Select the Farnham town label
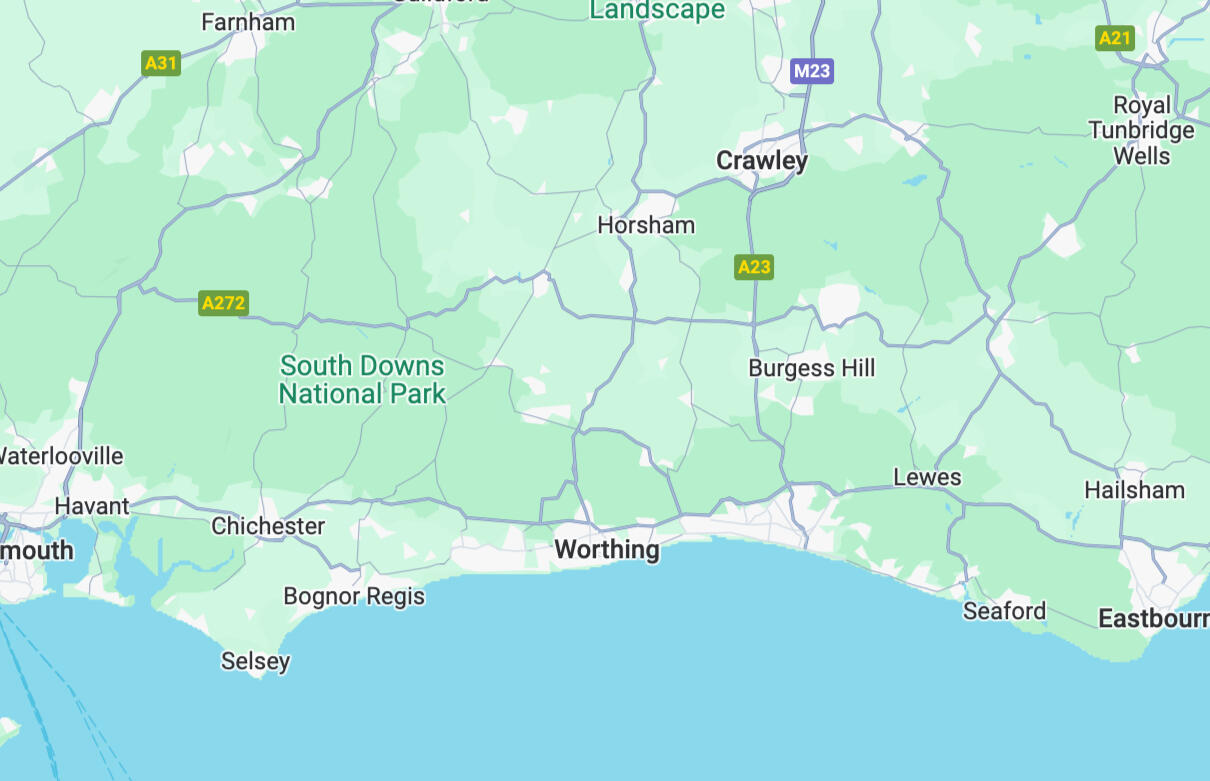The height and width of the screenshot is (781, 1210). pyautogui.click(x=248, y=22)
